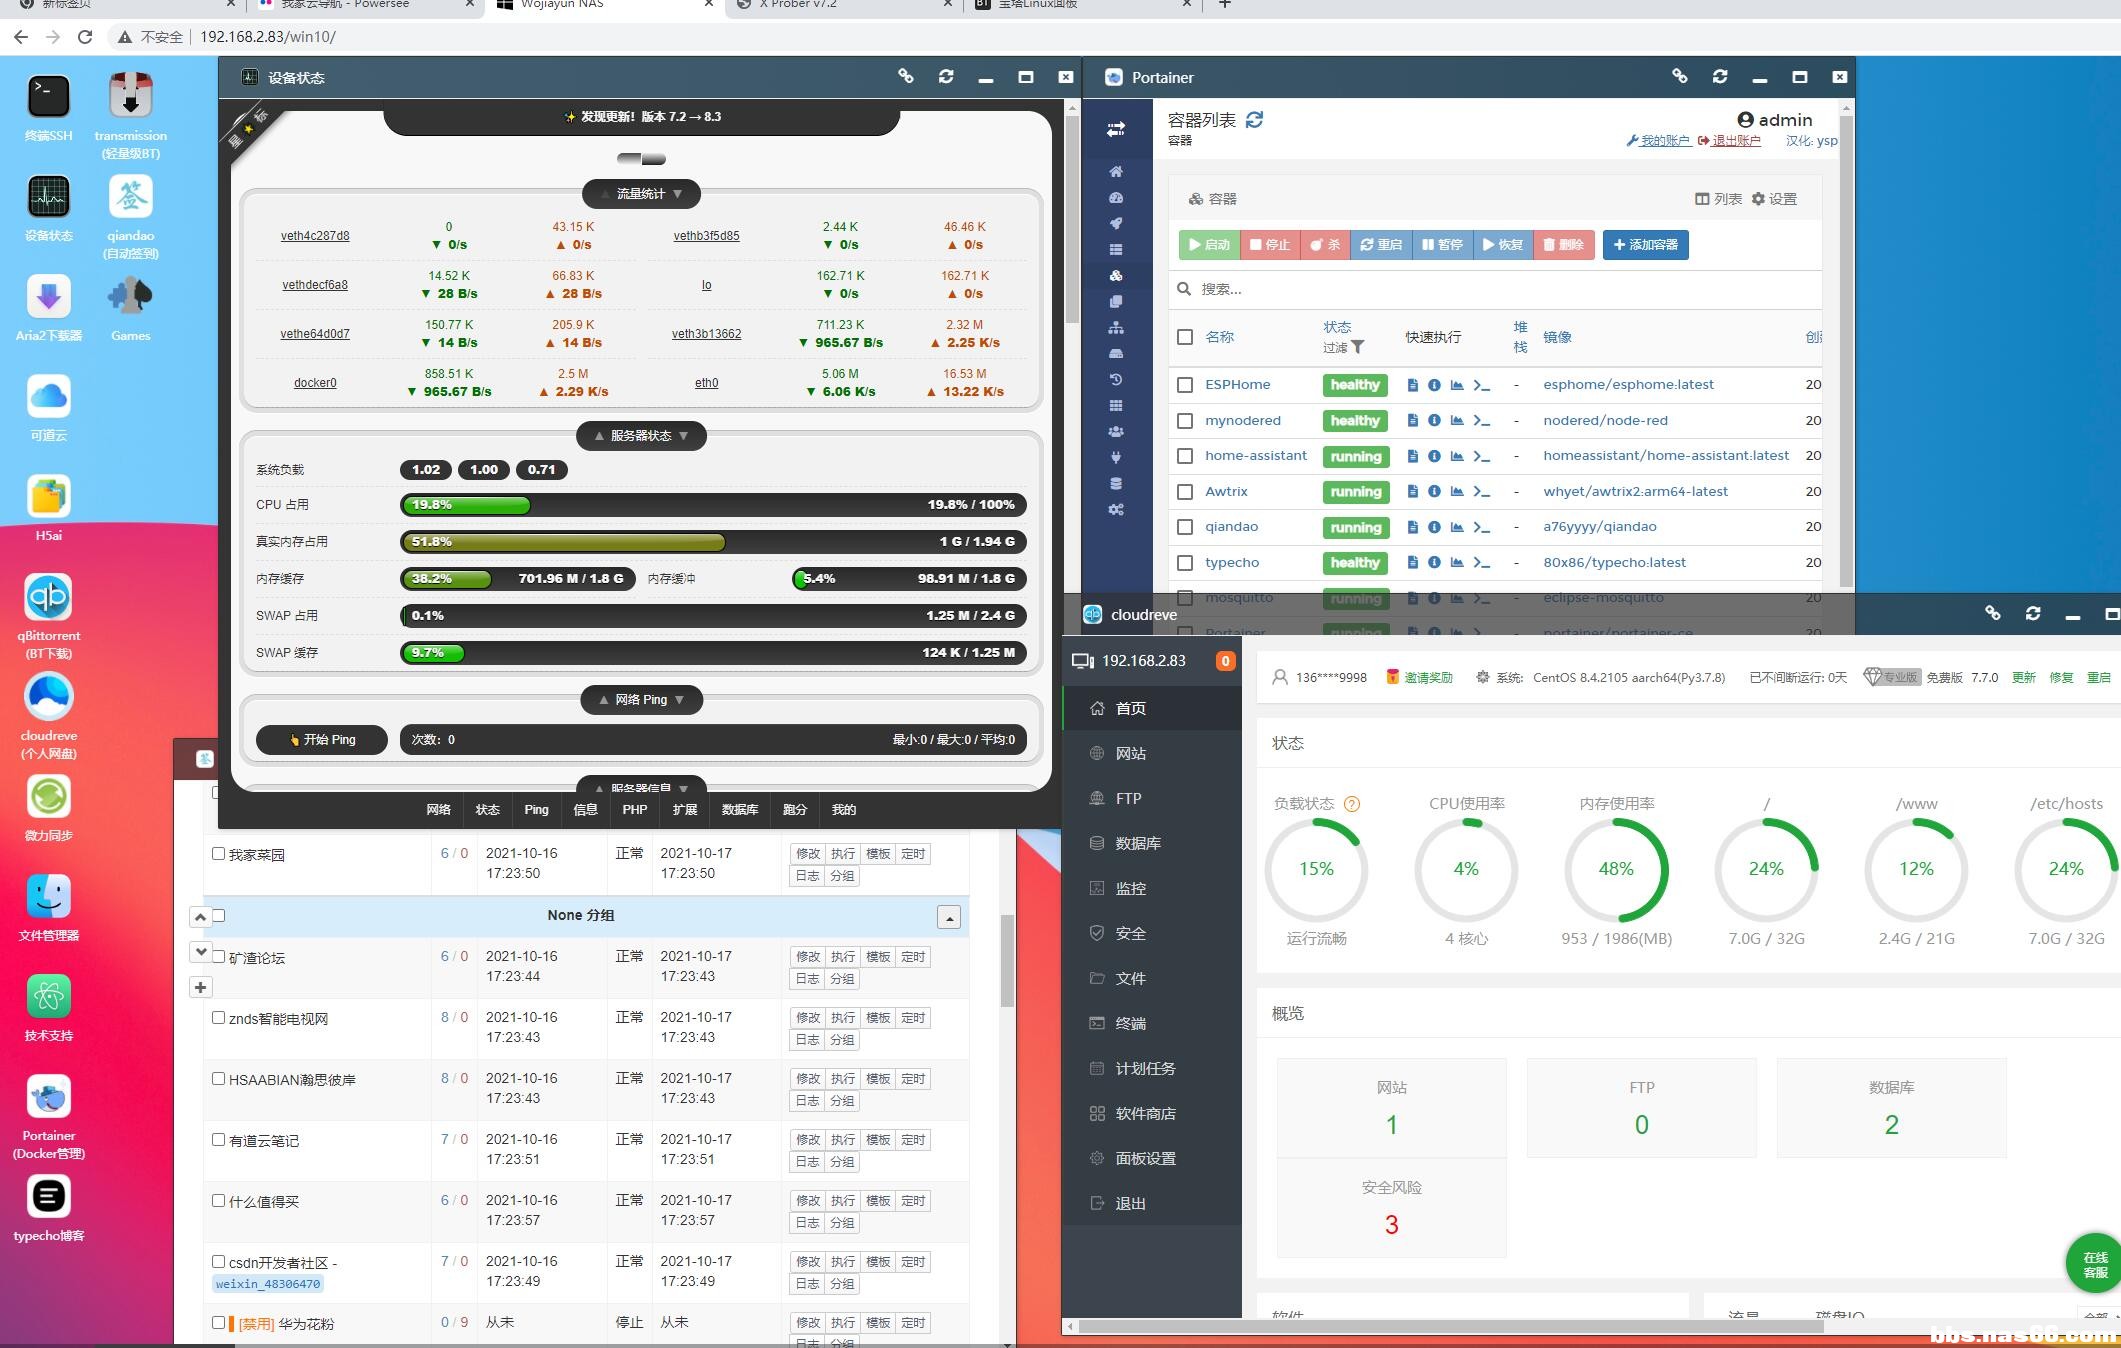Screen dimensions: 2121x1348
Task: Collapse the None 分组 group arrow
Action: click(948, 917)
